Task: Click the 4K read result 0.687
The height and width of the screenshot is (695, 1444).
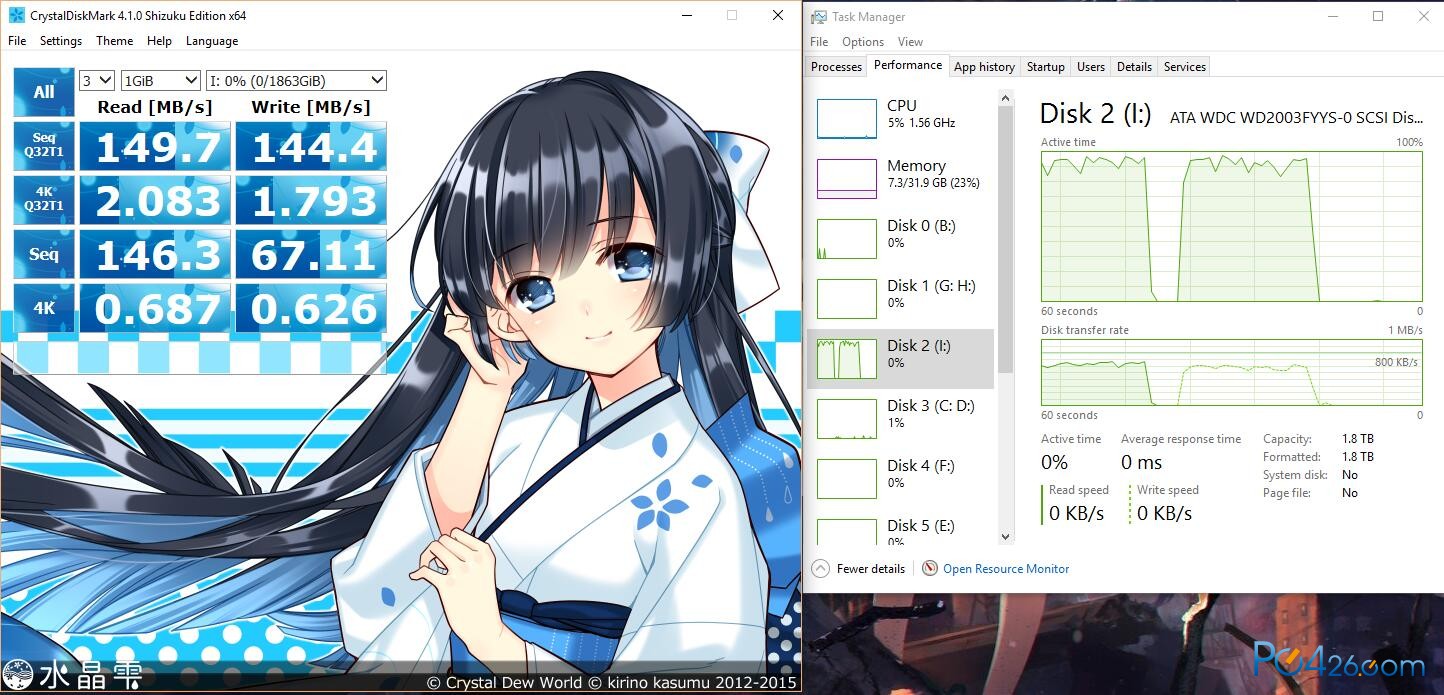Action: point(155,308)
